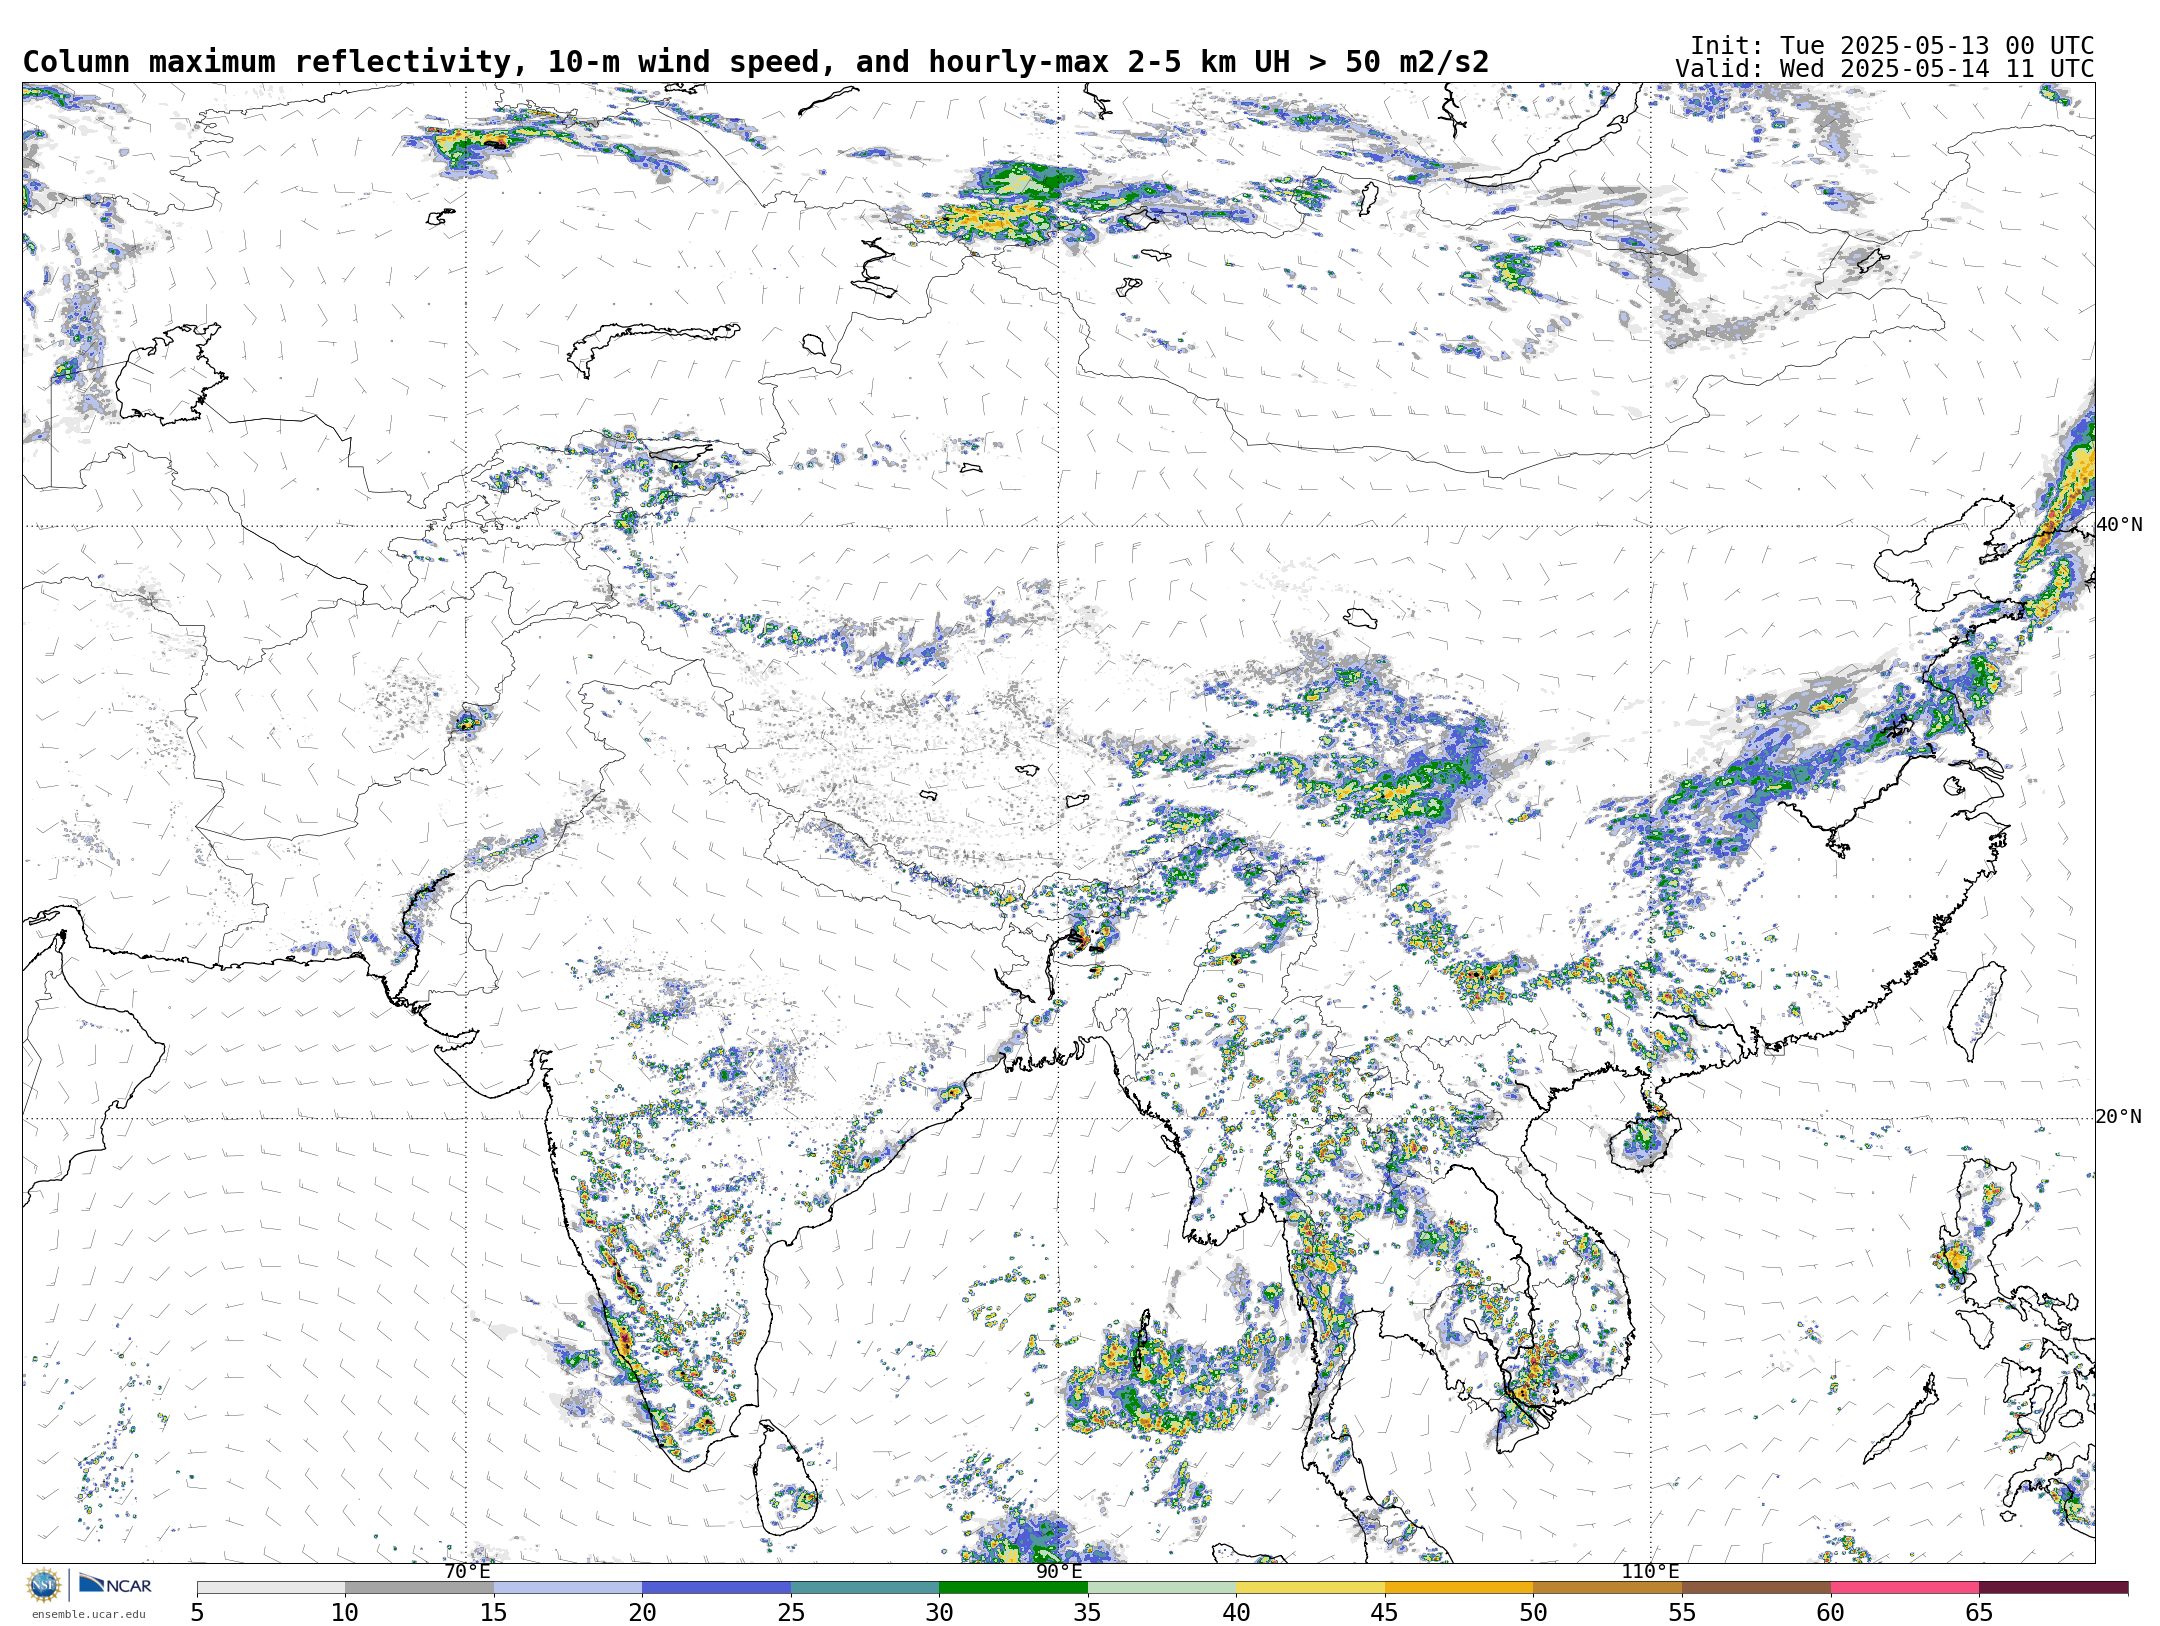Select the pale blue 15 dBZ color swatch

tap(568, 1587)
